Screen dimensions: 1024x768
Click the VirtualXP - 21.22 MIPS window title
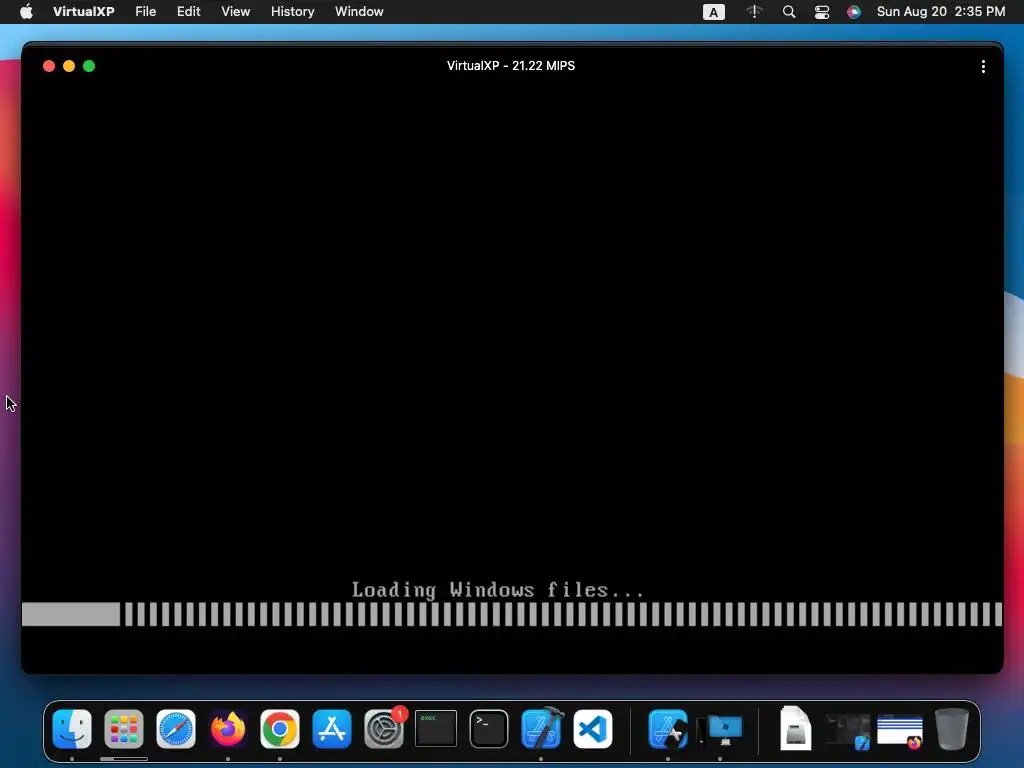pos(511,66)
